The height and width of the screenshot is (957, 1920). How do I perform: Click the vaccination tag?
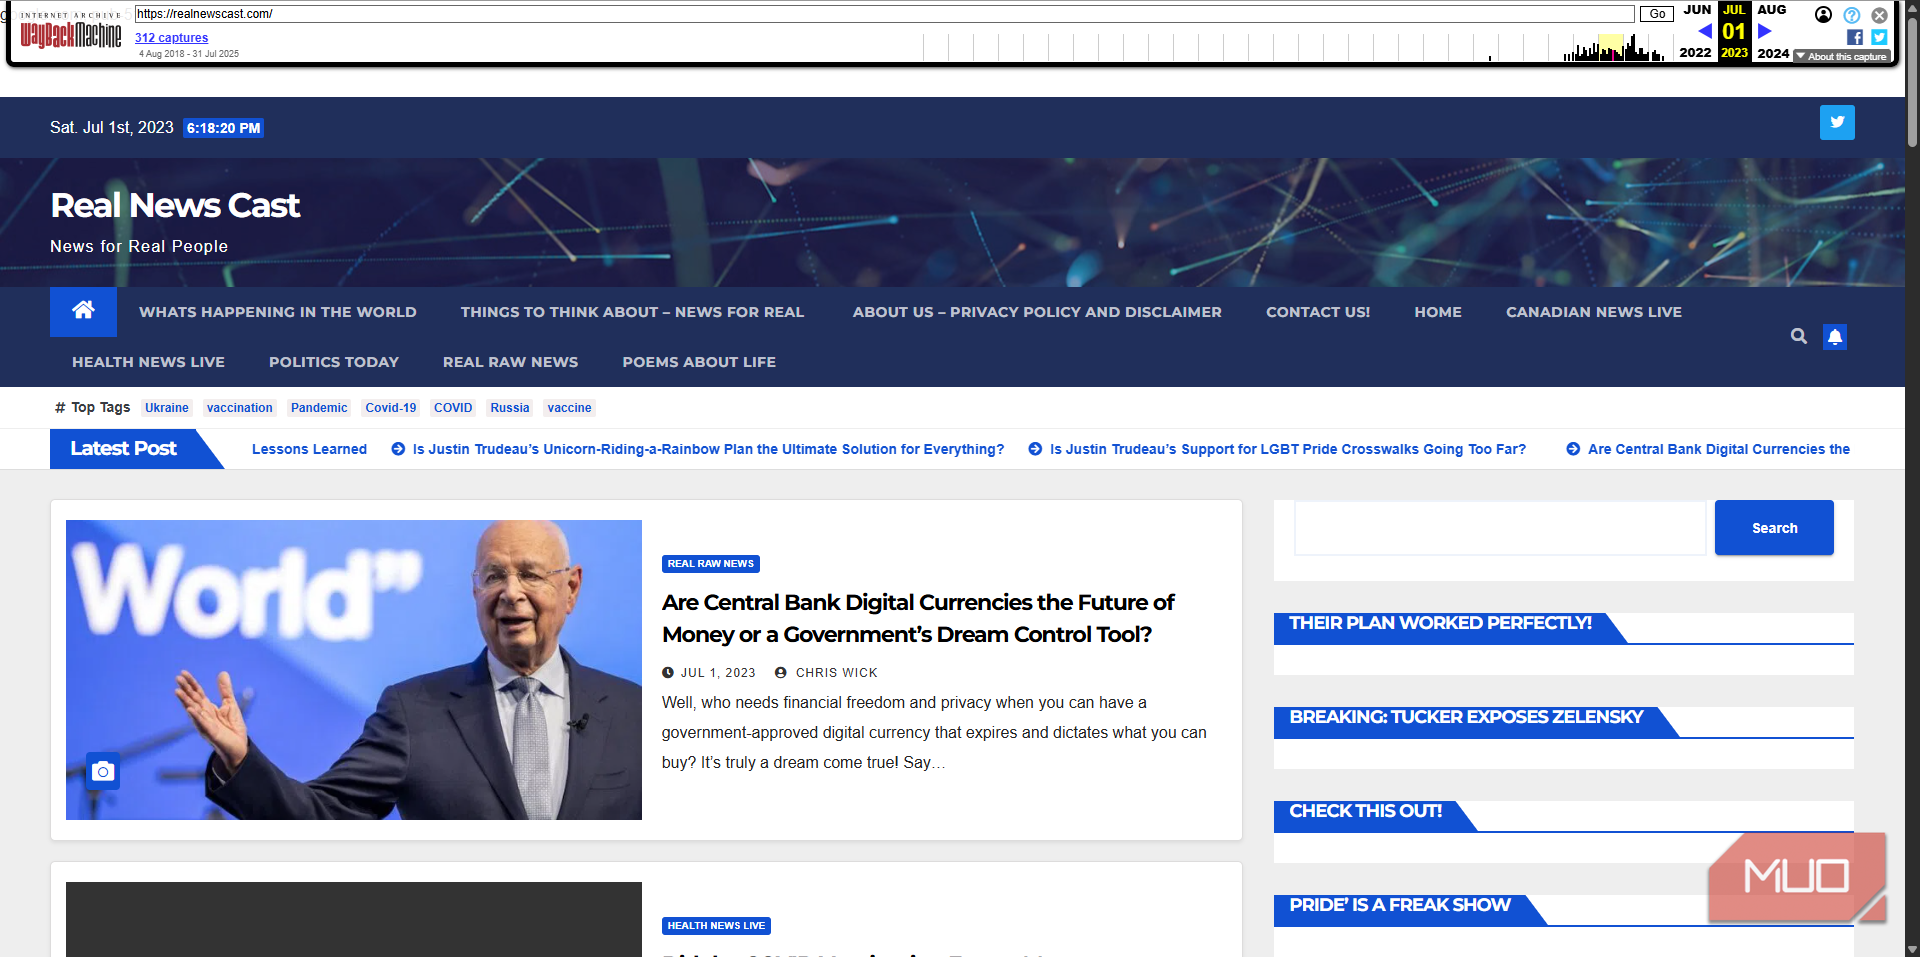240,408
